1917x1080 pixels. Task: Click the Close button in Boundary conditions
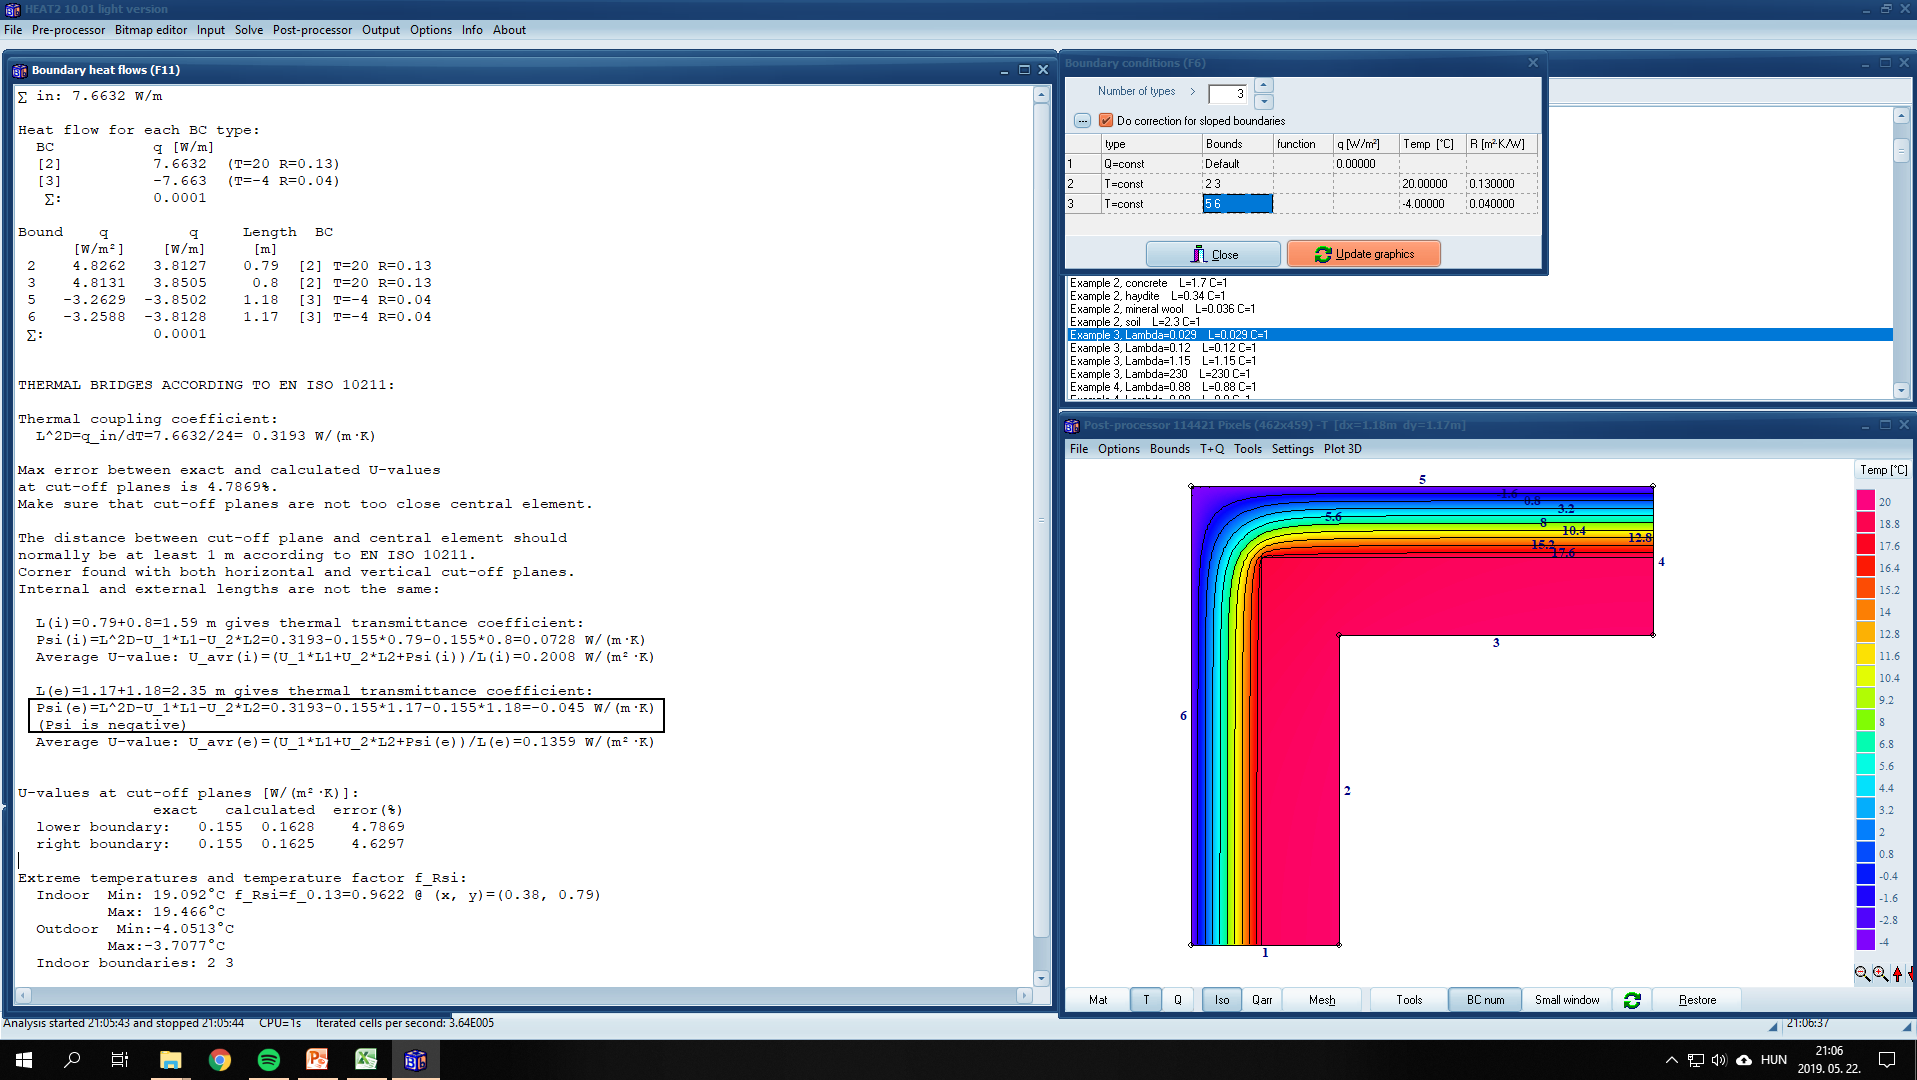1213,255
